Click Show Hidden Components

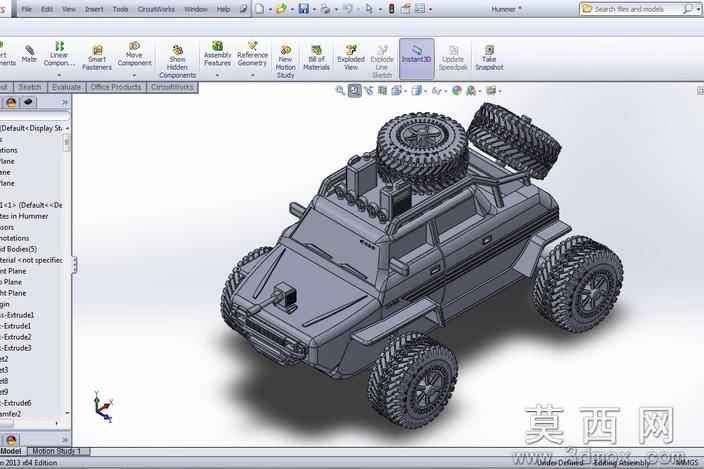[x=177, y=61]
